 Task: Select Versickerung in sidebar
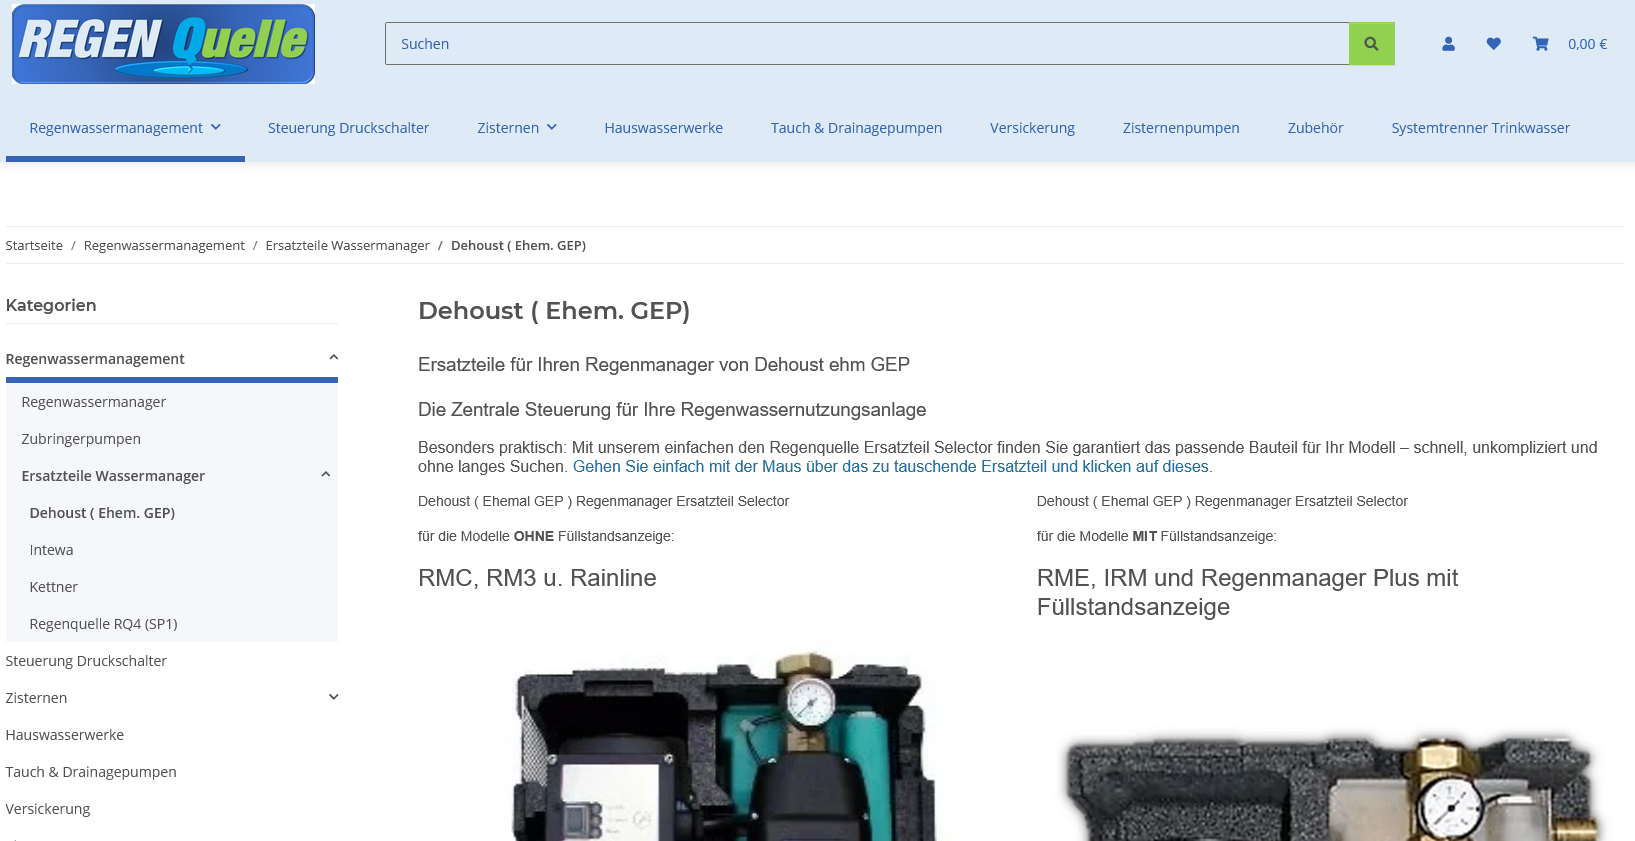tap(48, 809)
